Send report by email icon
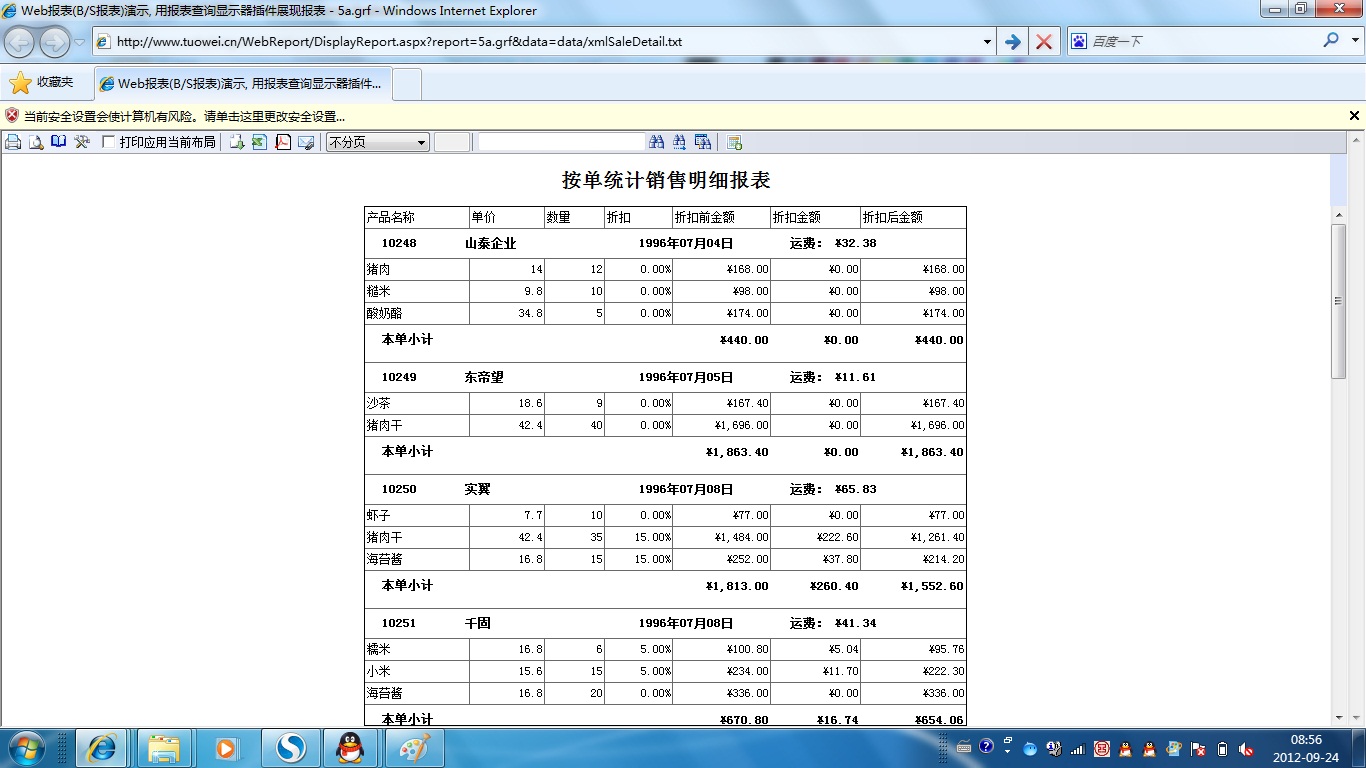The width and height of the screenshot is (1366, 768). click(x=306, y=142)
